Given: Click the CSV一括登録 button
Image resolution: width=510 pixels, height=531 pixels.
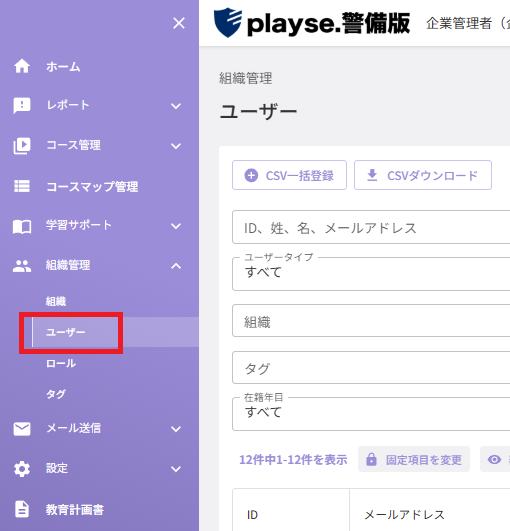Looking at the screenshot, I should 289,175.
